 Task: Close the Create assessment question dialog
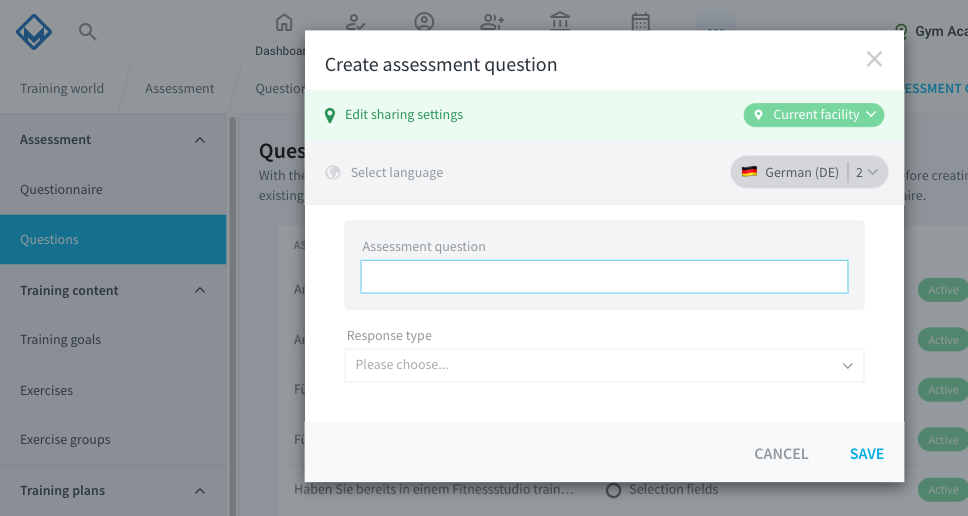[874, 59]
